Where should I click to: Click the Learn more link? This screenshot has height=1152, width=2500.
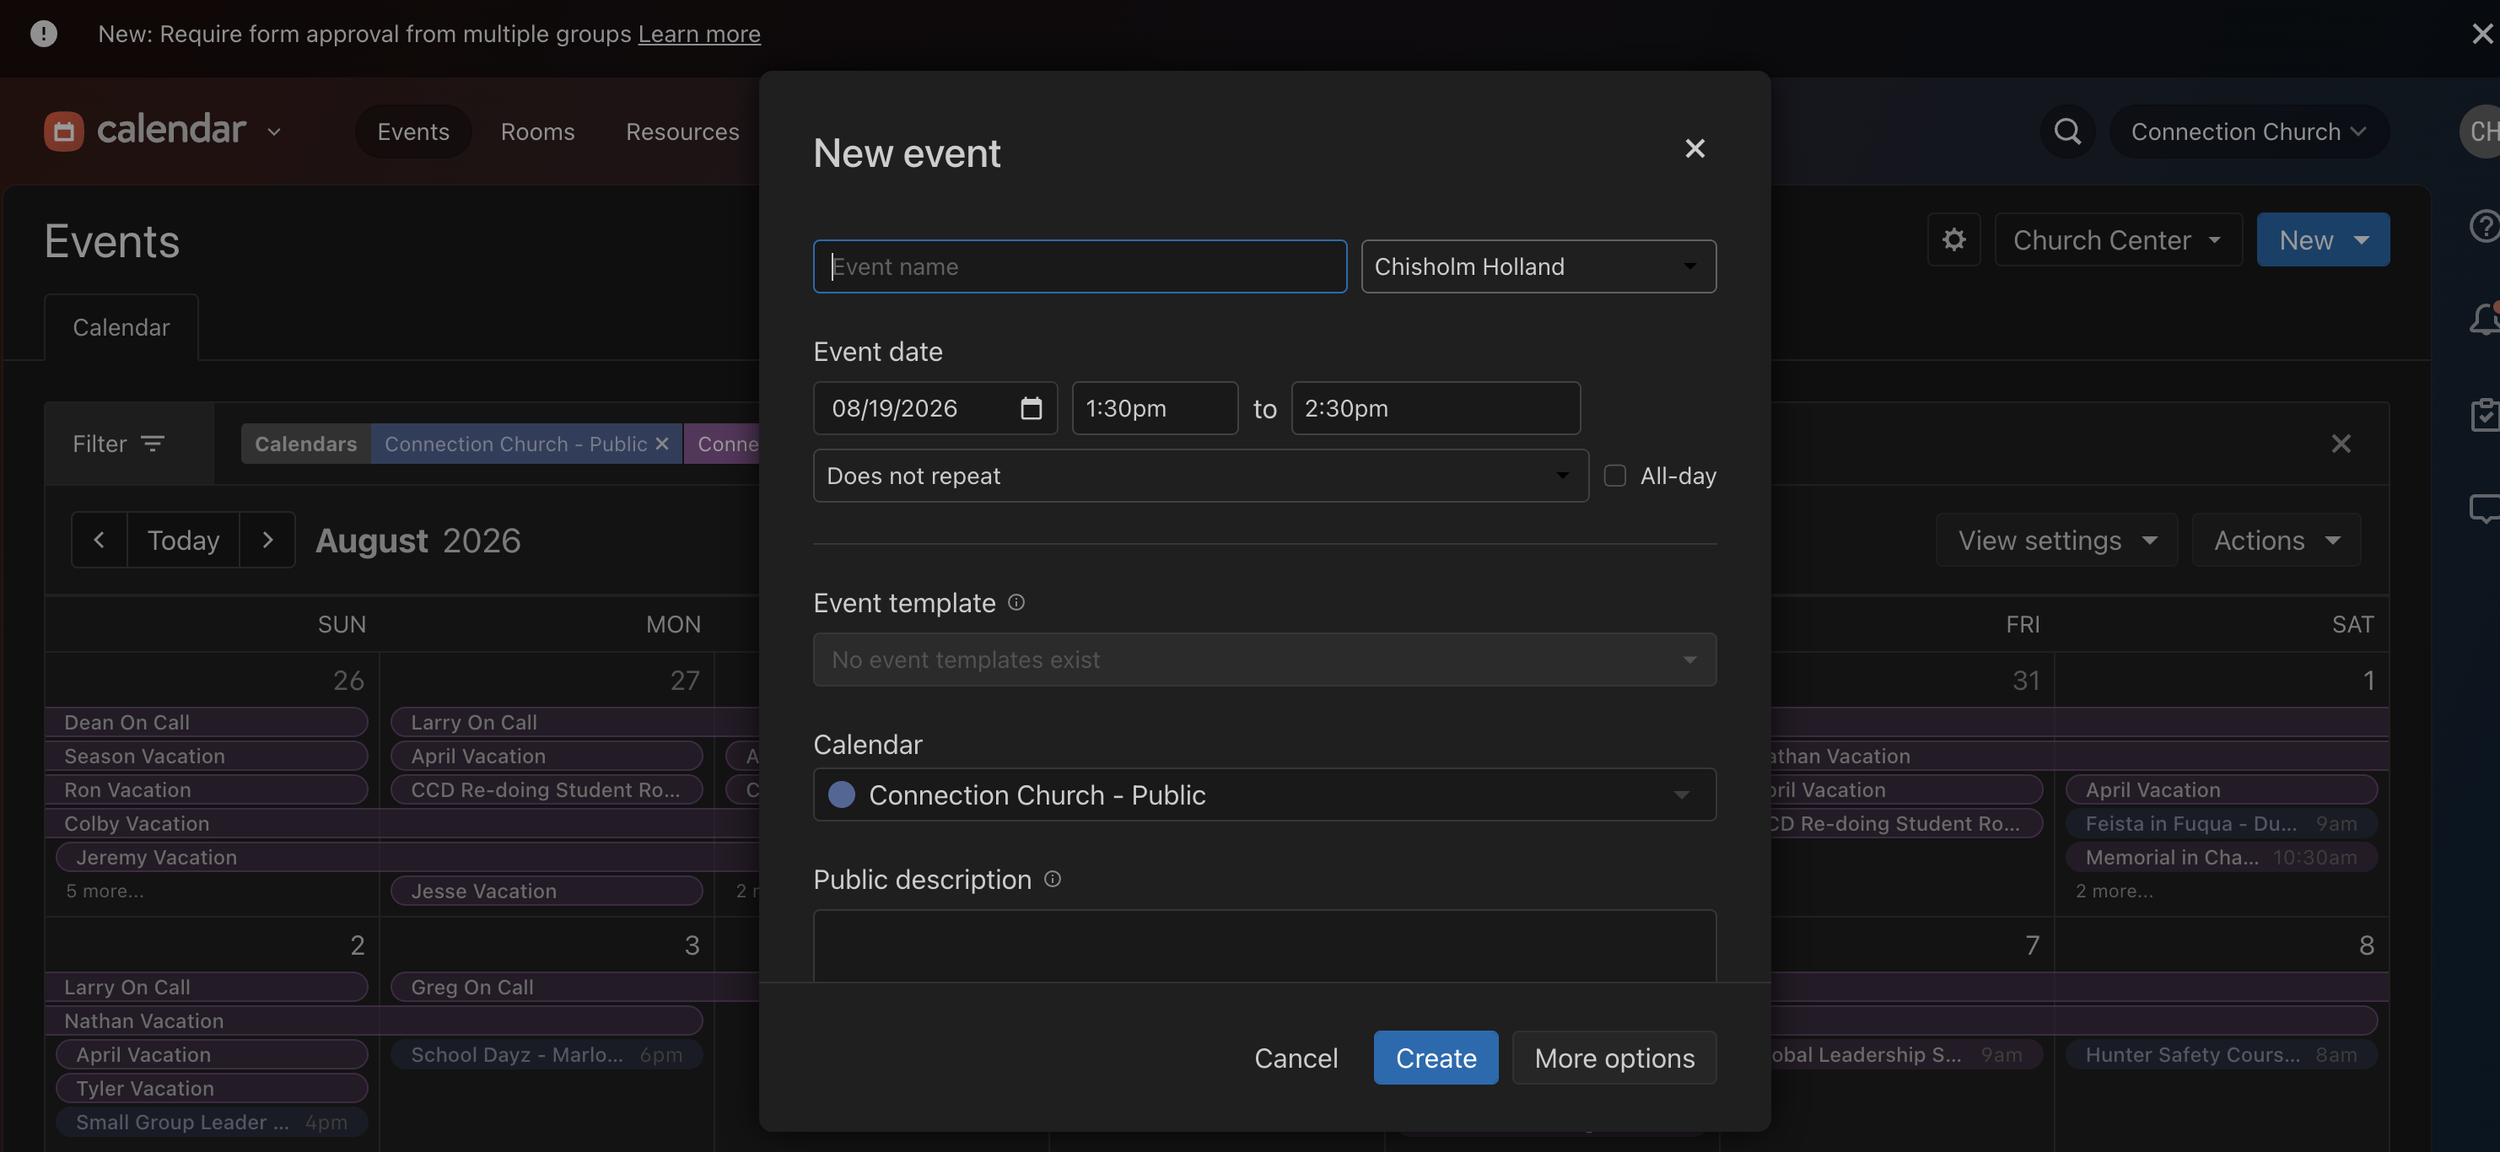699,34
